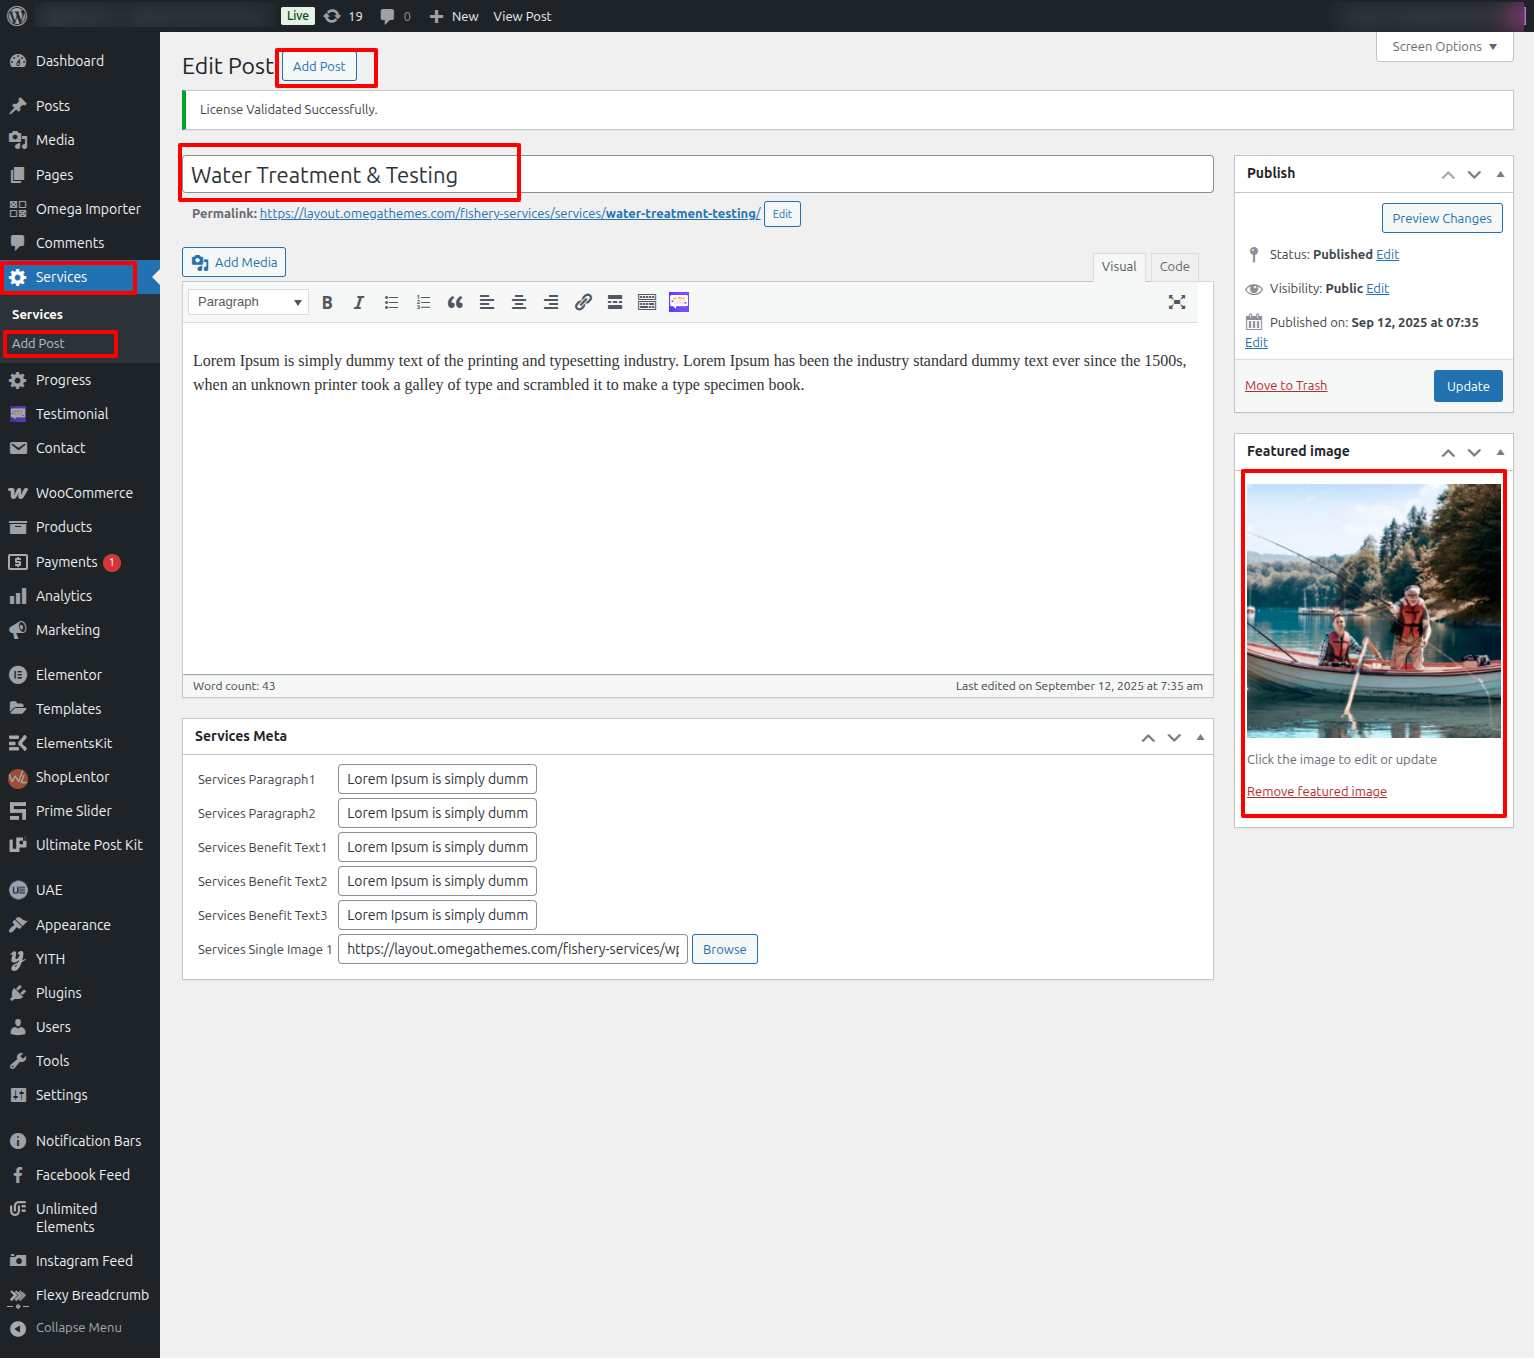Open the Paragraph format dropdown
The image size is (1534, 1360).
[x=248, y=302]
